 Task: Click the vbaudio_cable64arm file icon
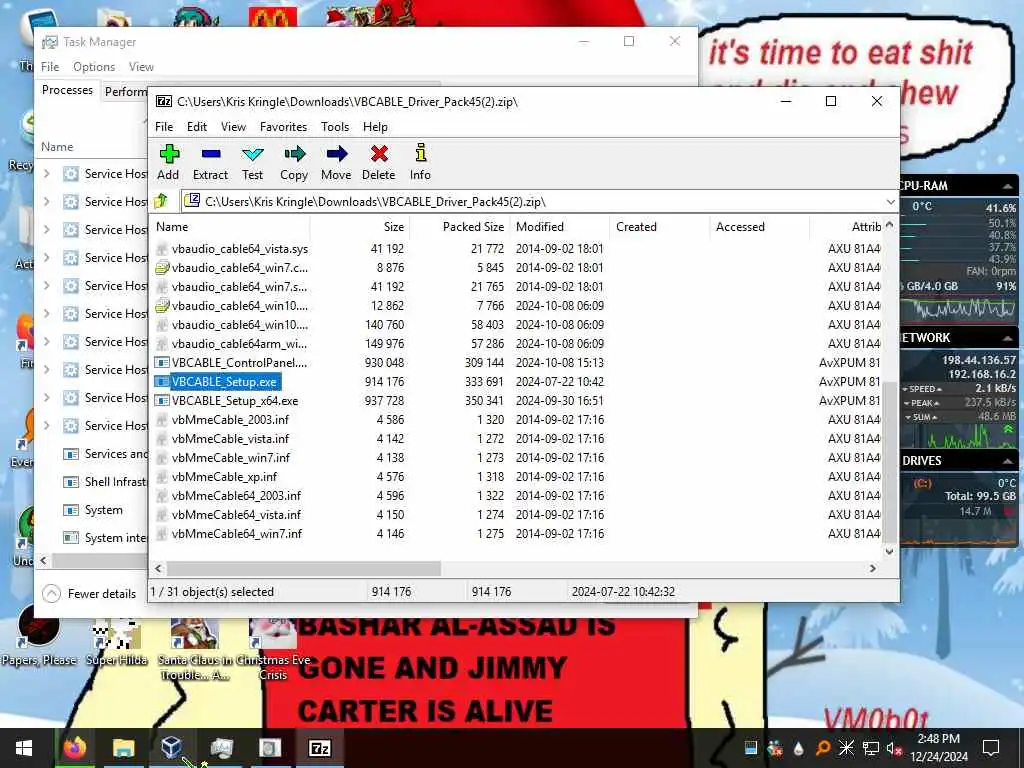[x=162, y=344]
